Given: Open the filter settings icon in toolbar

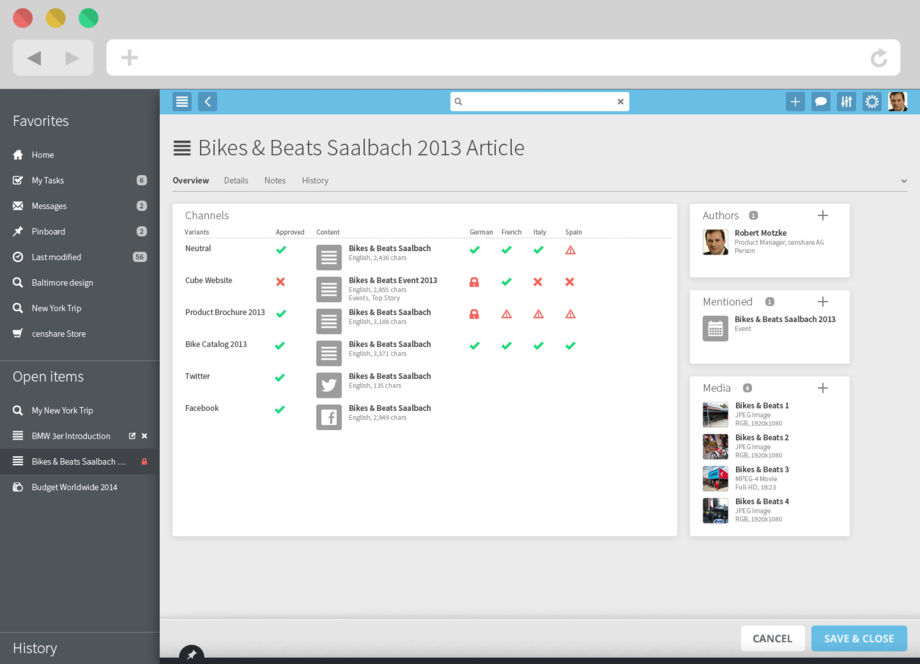Looking at the screenshot, I should (846, 101).
